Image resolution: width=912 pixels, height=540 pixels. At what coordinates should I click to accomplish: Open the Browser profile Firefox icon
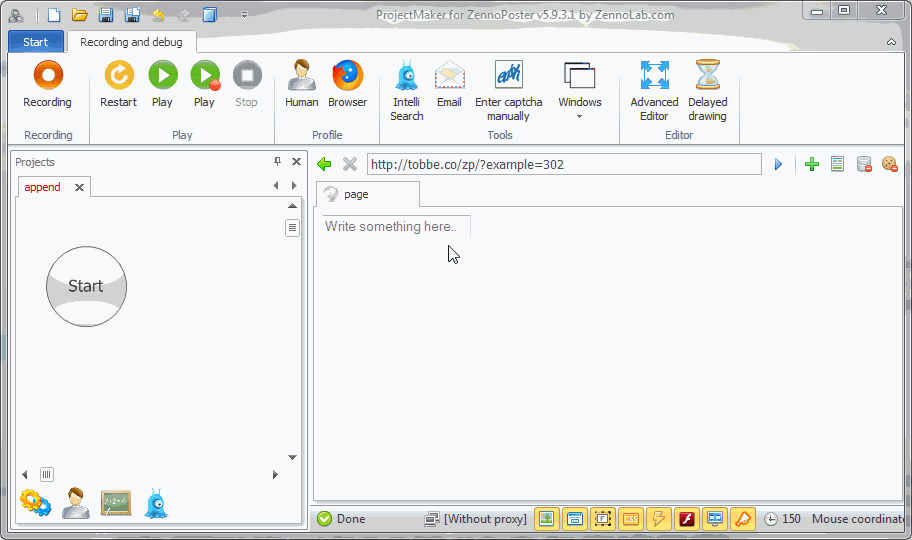point(348,85)
